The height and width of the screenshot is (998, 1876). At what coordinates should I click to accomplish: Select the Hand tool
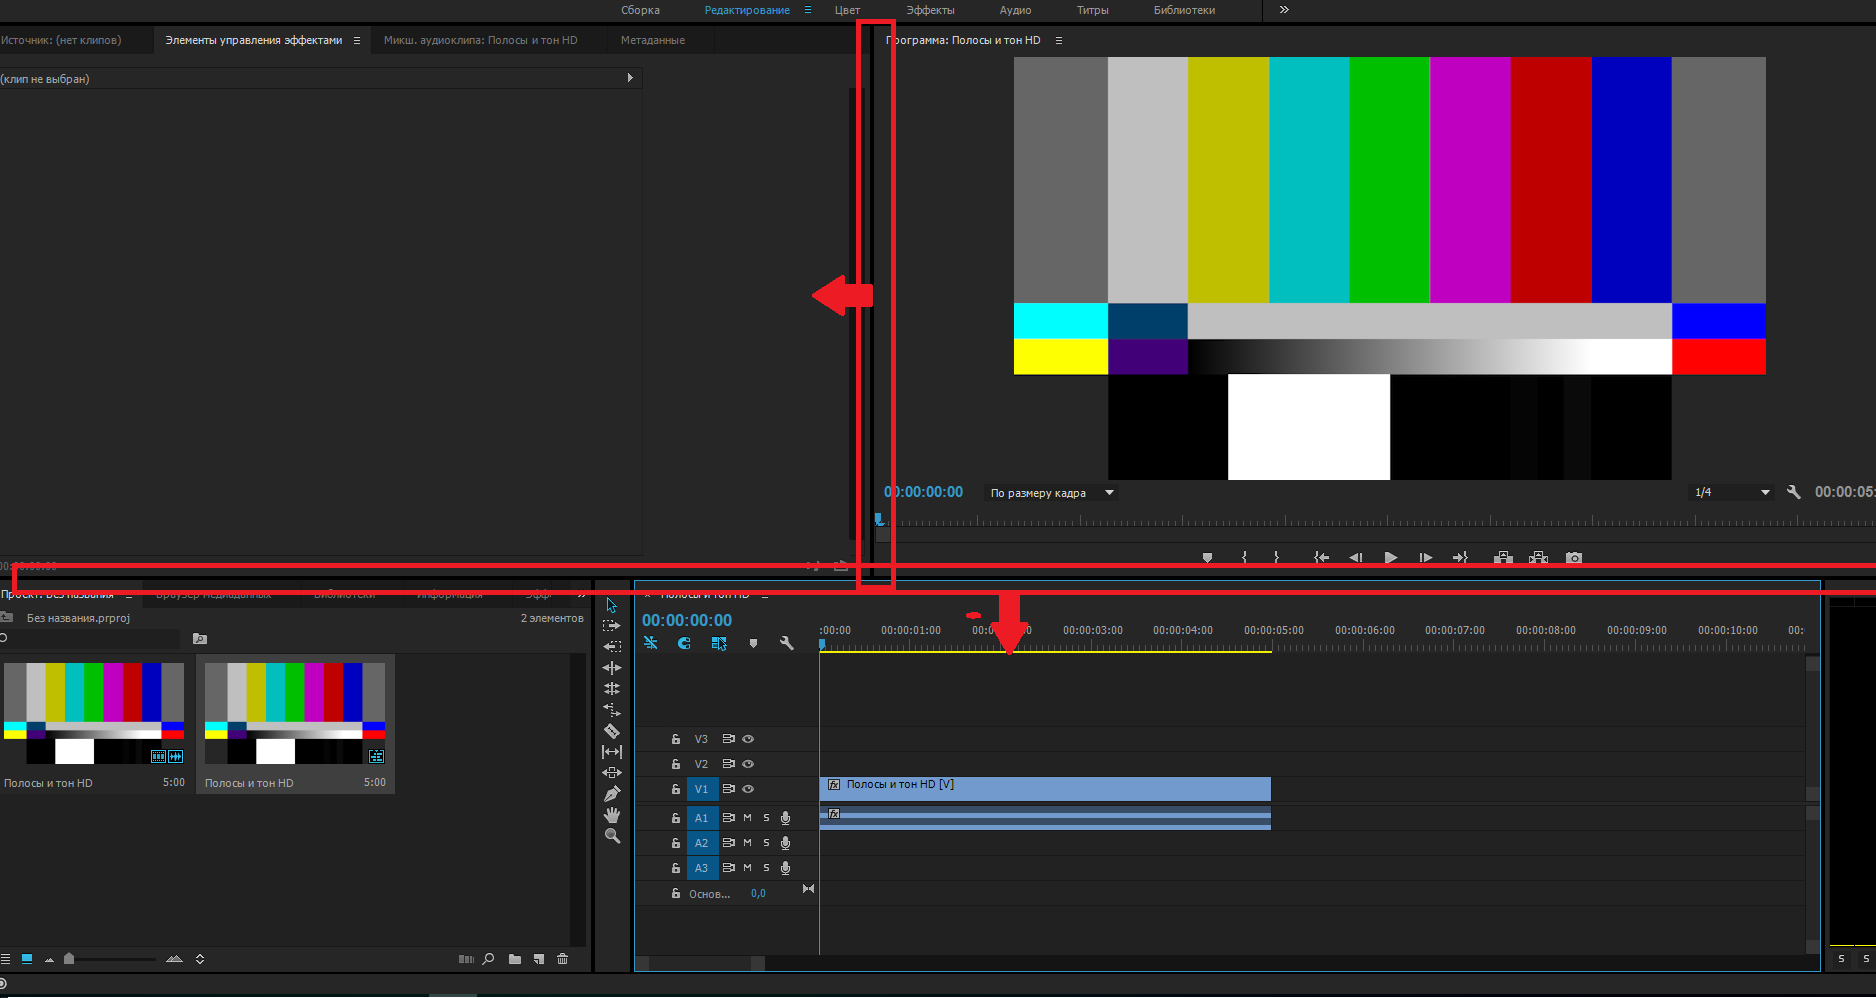tap(612, 815)
